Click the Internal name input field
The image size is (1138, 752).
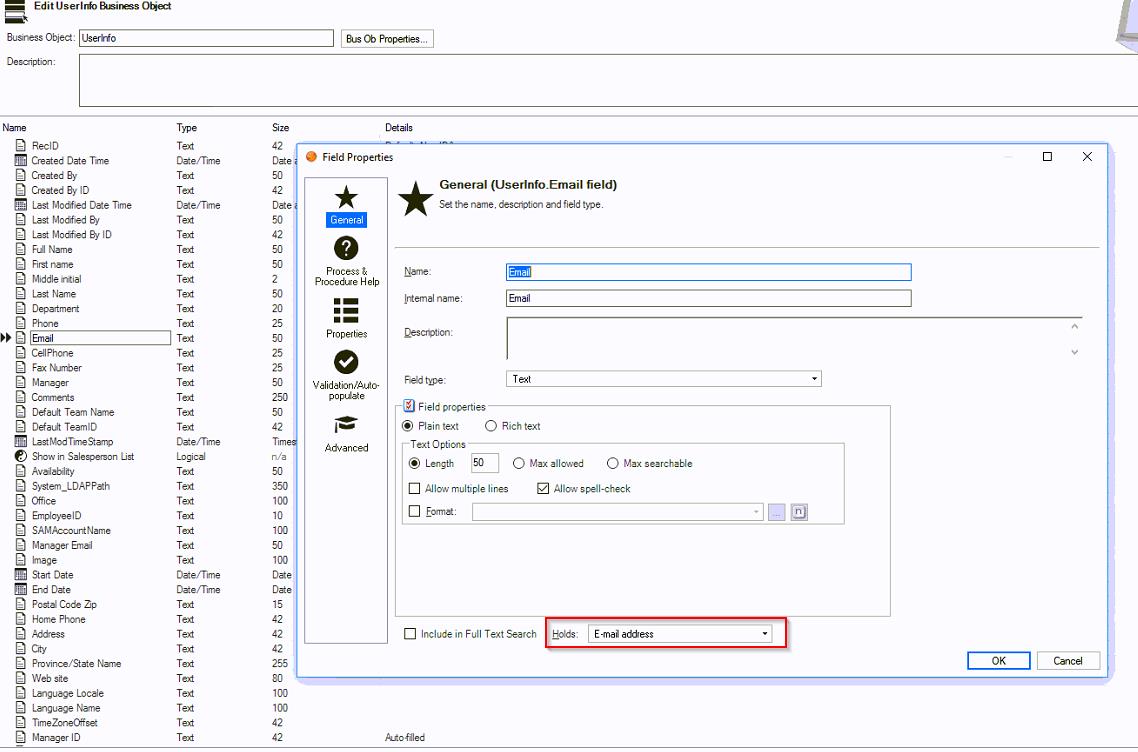[708, 298]
